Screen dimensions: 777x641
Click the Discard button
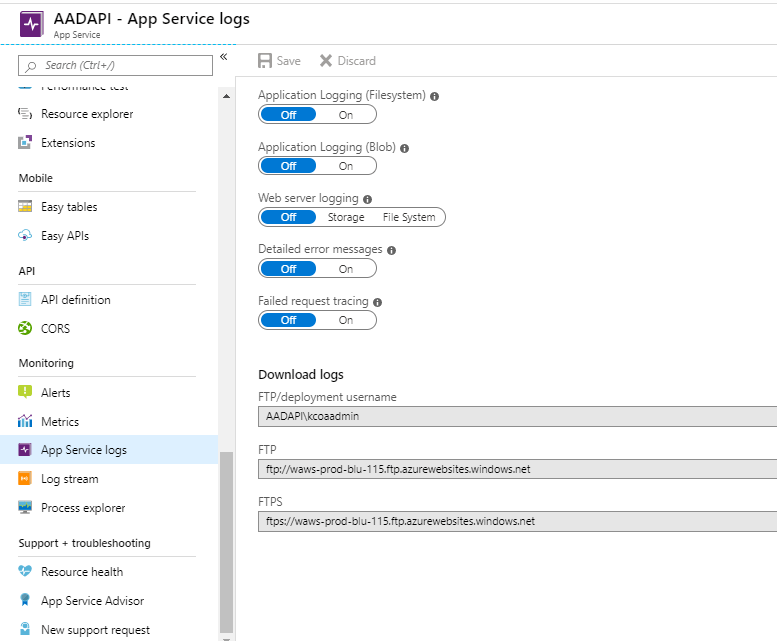pos(348,61)
